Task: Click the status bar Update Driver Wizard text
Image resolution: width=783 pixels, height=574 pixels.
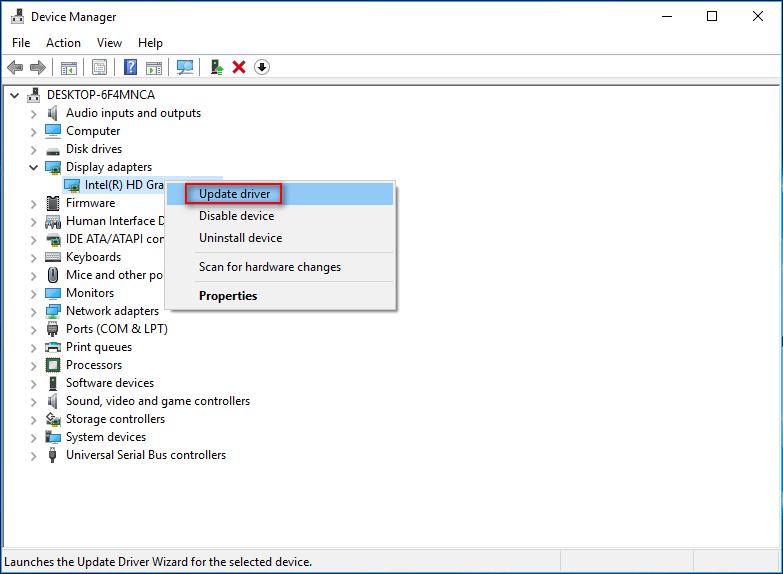Action: 158,562
